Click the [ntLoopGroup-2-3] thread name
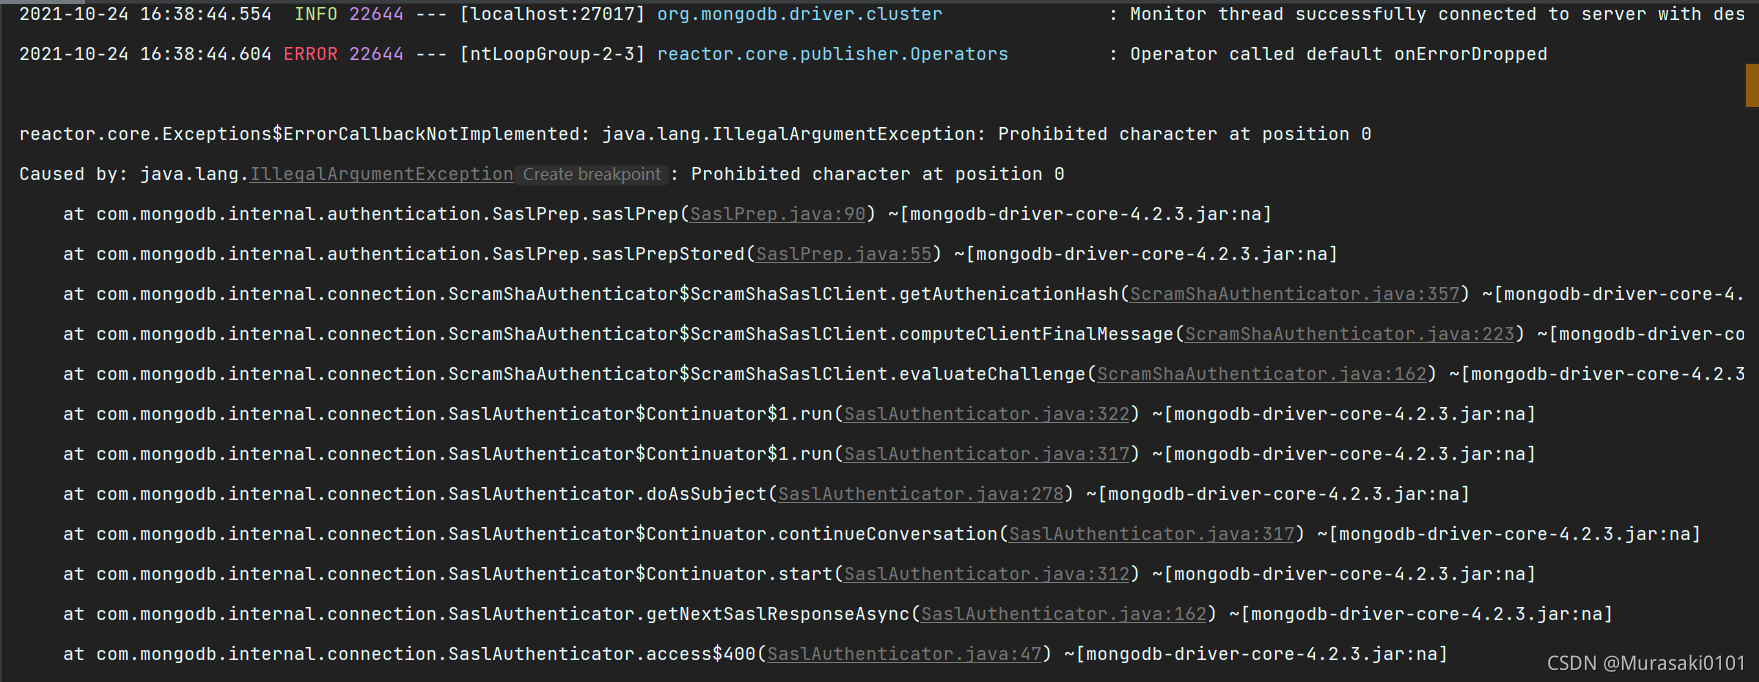Image resolution: width=1759 pixels, height=682 pixels. pyautogui.click(x=552, y=54)
